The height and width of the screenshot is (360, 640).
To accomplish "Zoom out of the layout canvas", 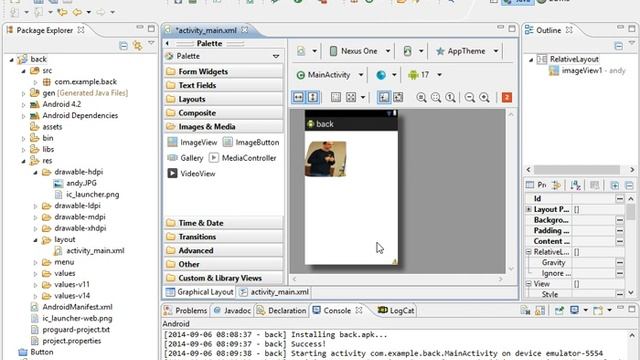I will [x=470, y=97].
